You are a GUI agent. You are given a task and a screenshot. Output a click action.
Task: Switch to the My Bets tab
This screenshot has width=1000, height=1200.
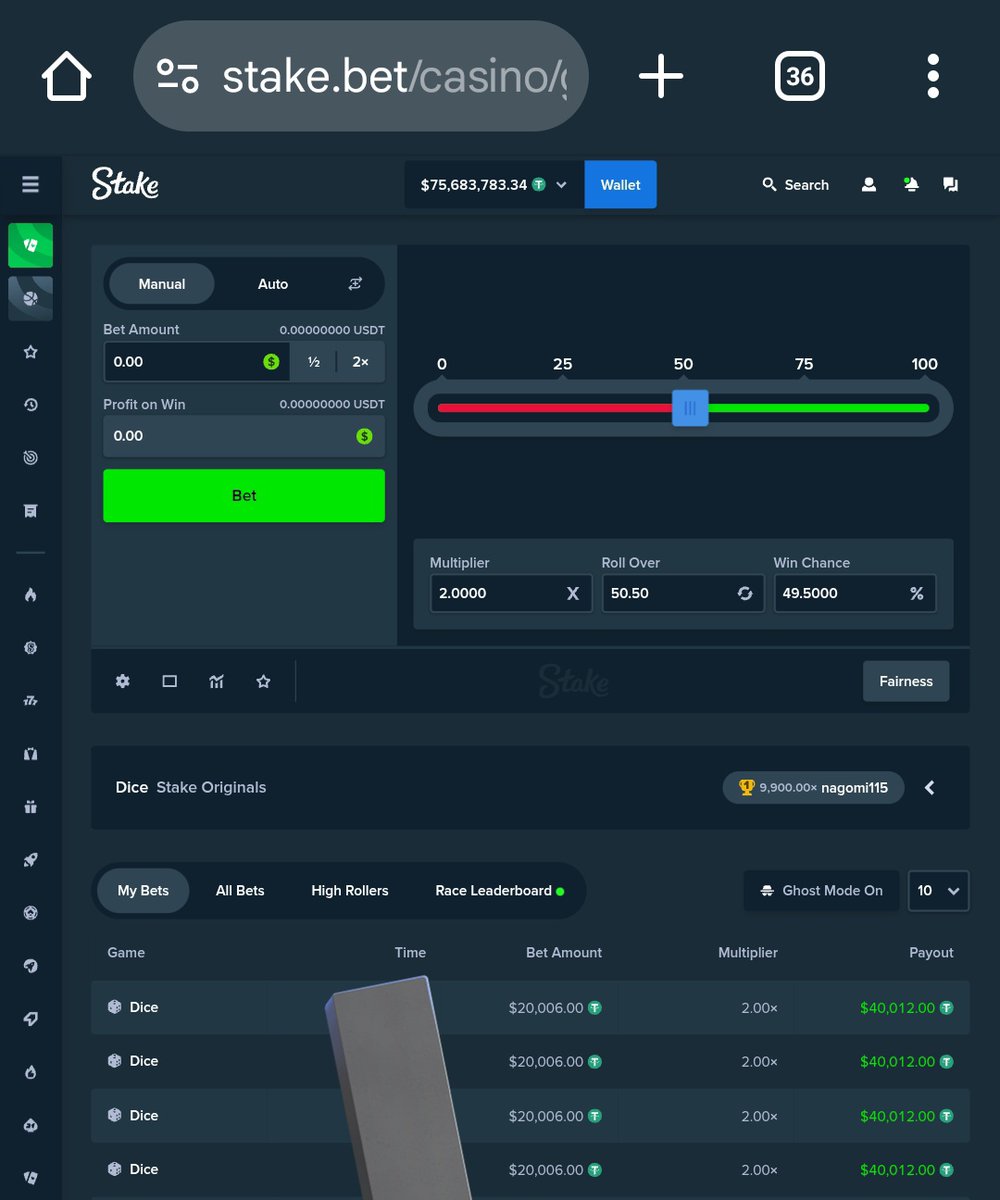143,890
